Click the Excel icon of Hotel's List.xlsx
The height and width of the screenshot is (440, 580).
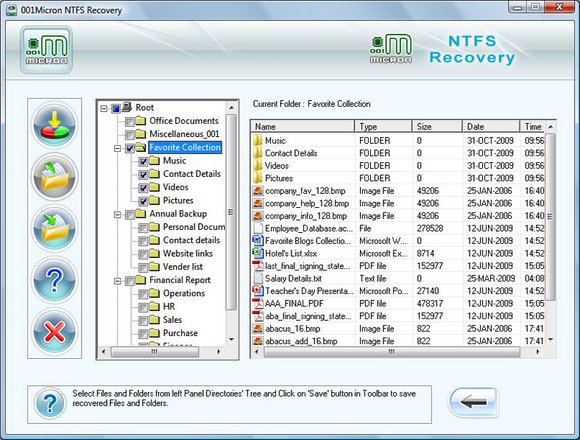(x=258, y=253)
